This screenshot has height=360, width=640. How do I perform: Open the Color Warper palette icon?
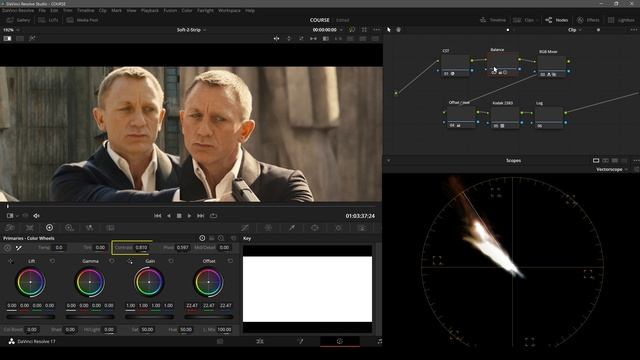tap(268, 228)
